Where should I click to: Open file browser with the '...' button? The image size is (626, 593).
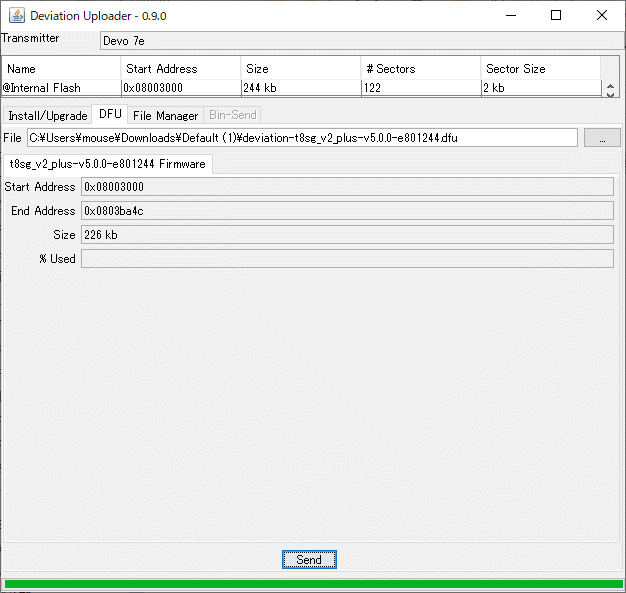tap(602, 138)
